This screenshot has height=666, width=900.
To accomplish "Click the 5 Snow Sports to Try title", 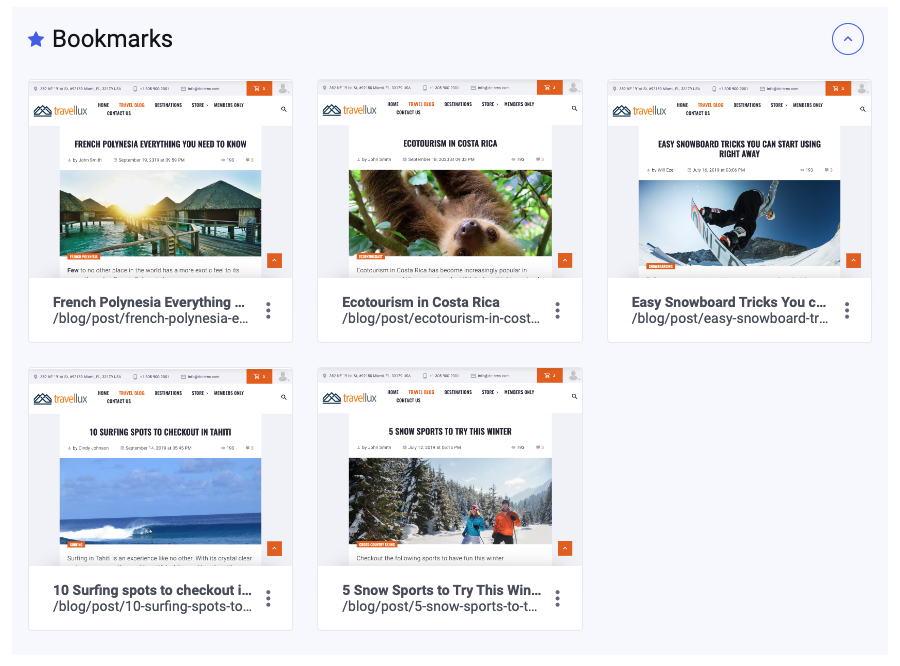I will coord(441,590).
